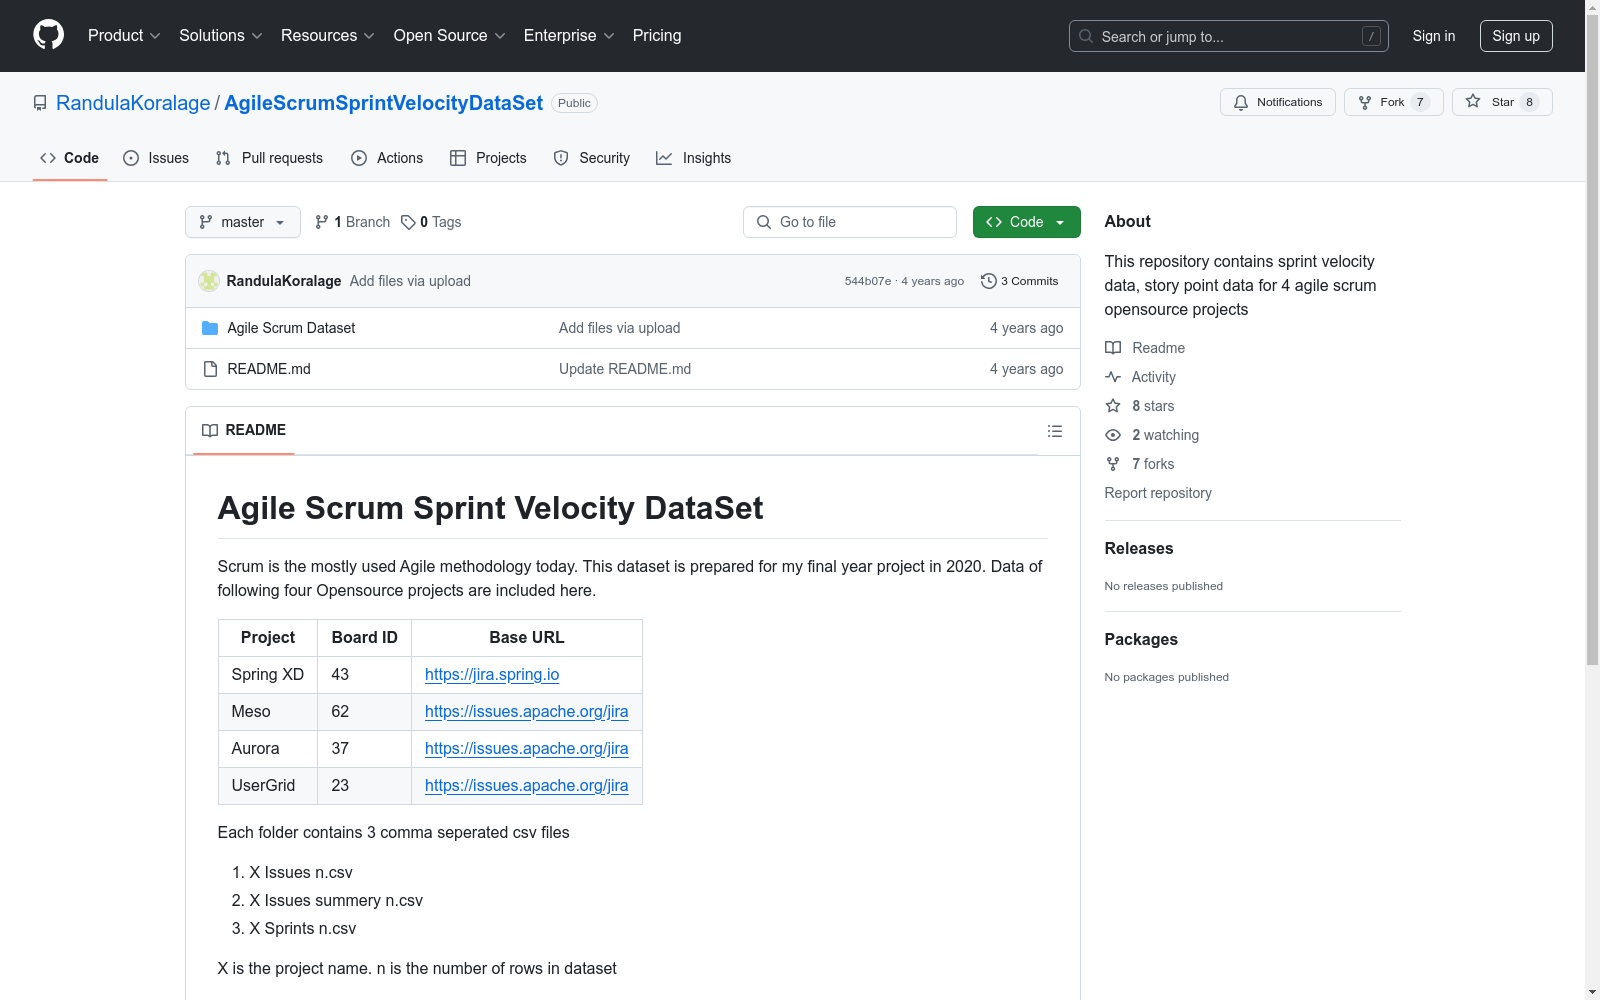1600x1000 pixels.
Task: Click the Go to file search field
Action: [x=850, y=222]
